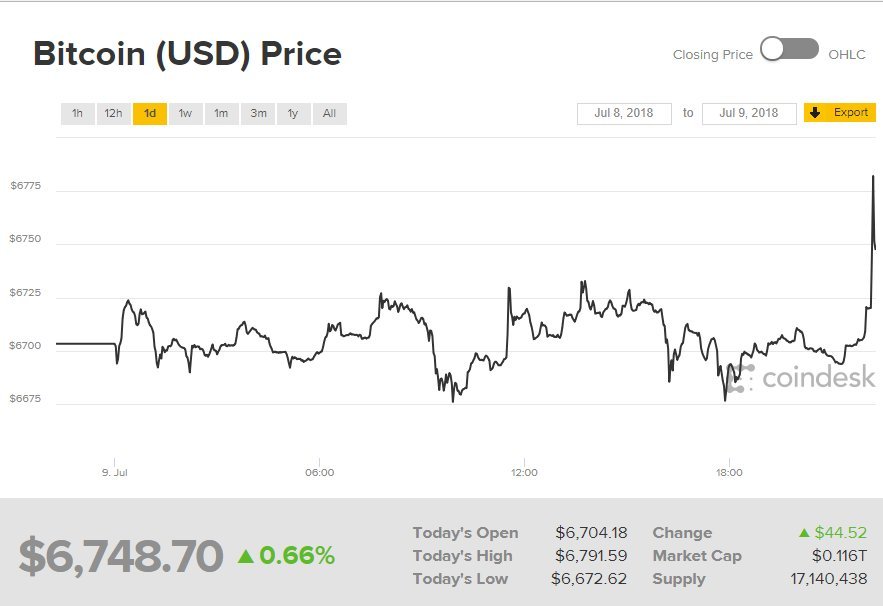View the 1y price range

tap(293, 114)
